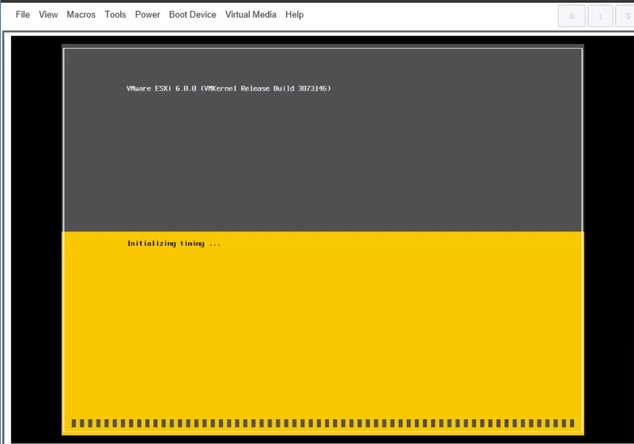Image resolution: width=634 pixels, height=444 pixels.
Task: Click the 'Initializing timing ...' status text
Action: click(x=174, y=243)
